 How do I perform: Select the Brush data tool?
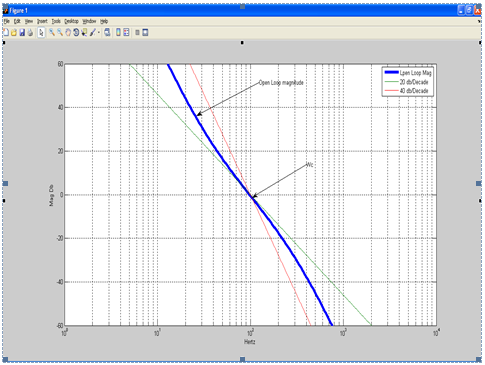(93, 32)
